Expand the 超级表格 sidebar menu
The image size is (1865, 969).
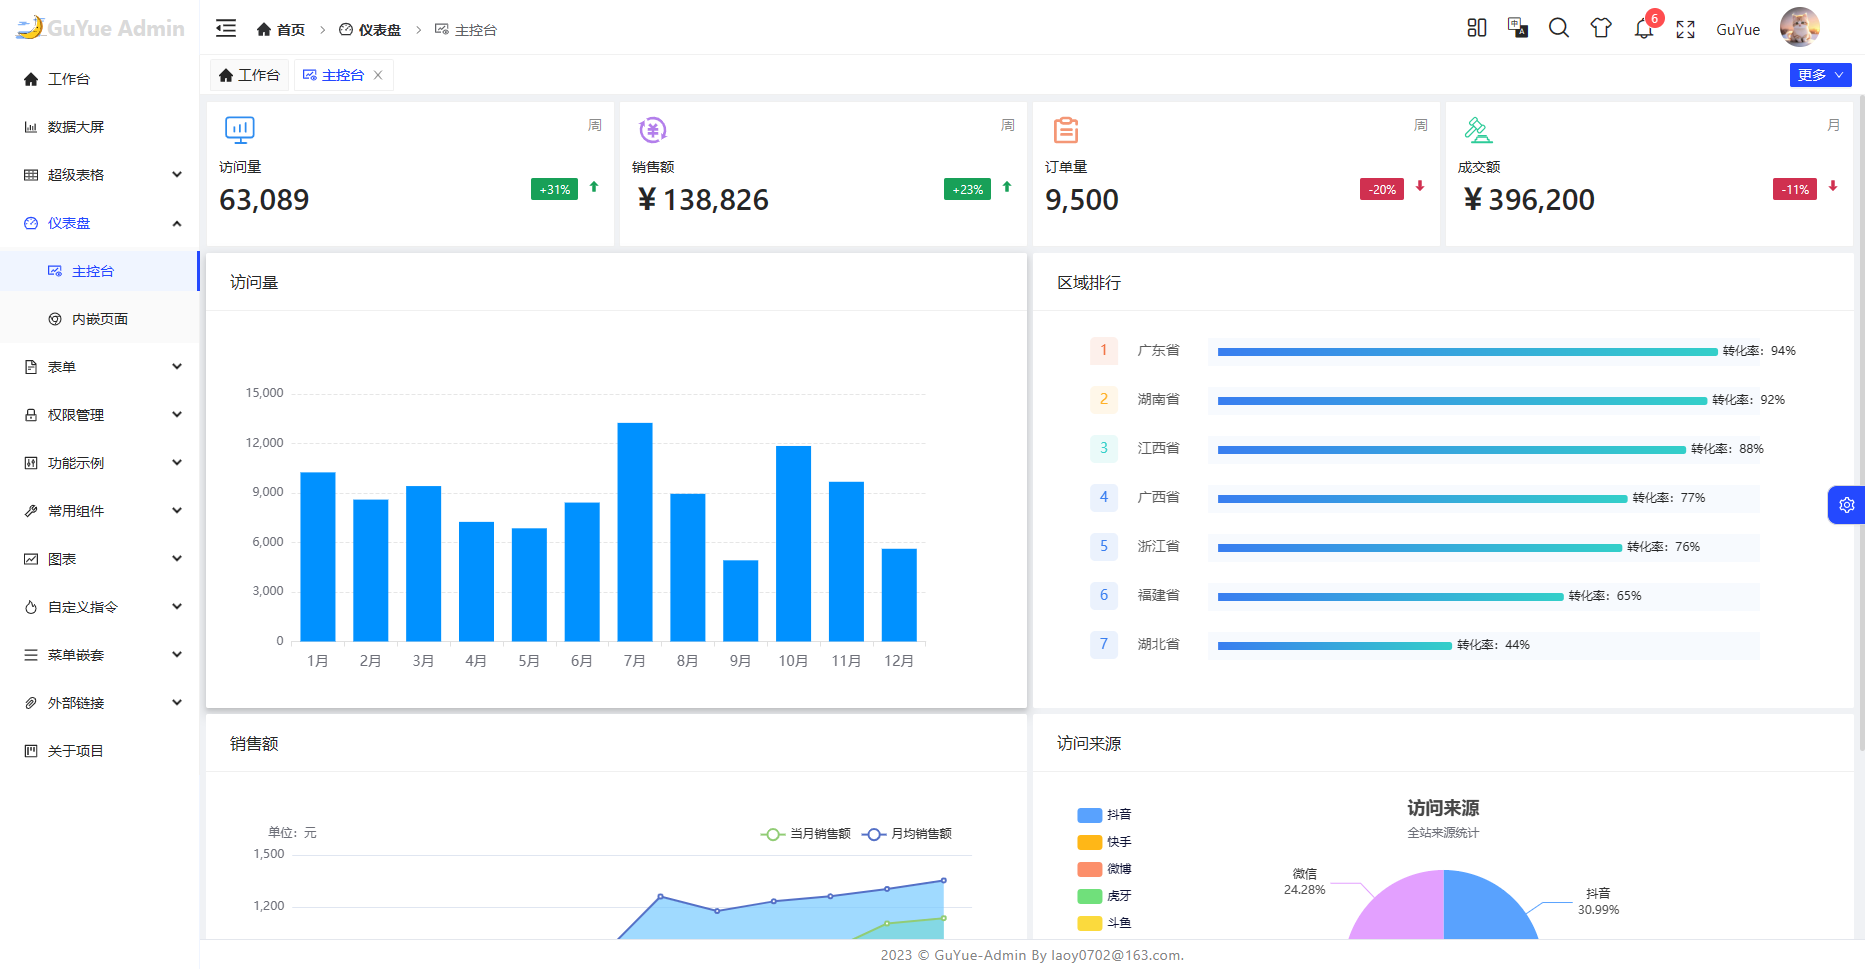click(x=100, y=175)
